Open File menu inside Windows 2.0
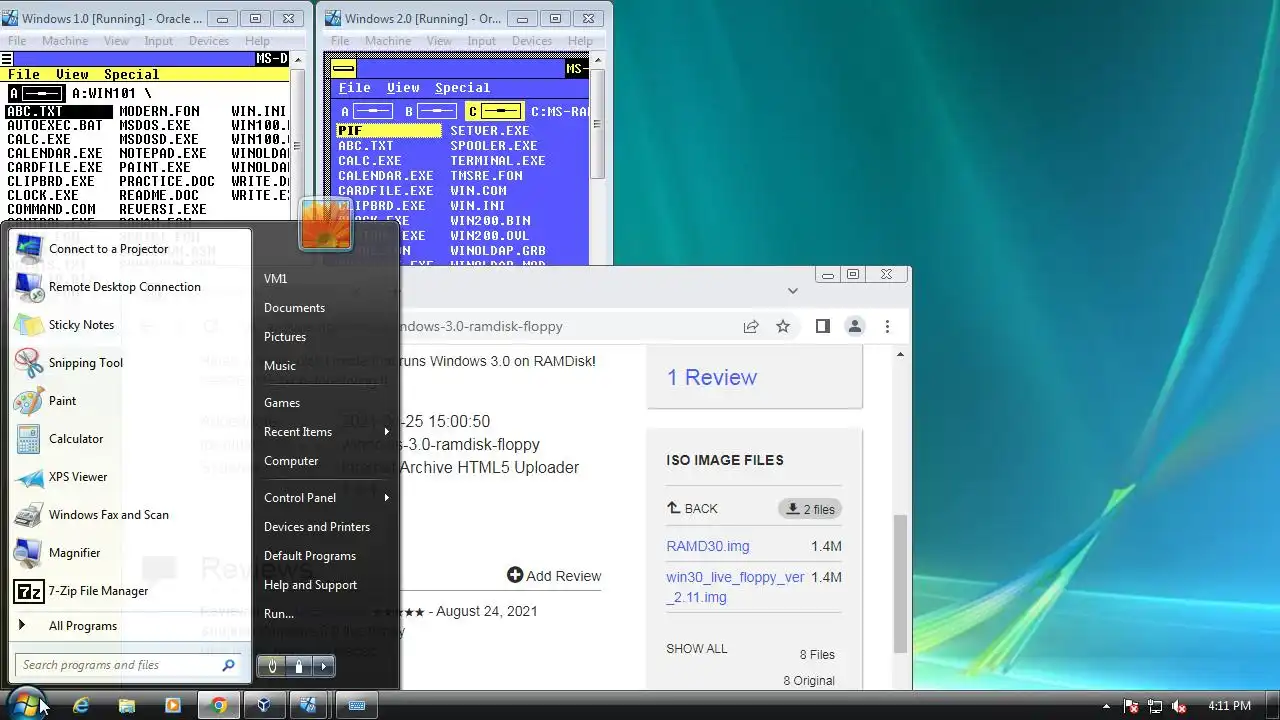Screen dimensions: 1280x720 tap(354, 88)
